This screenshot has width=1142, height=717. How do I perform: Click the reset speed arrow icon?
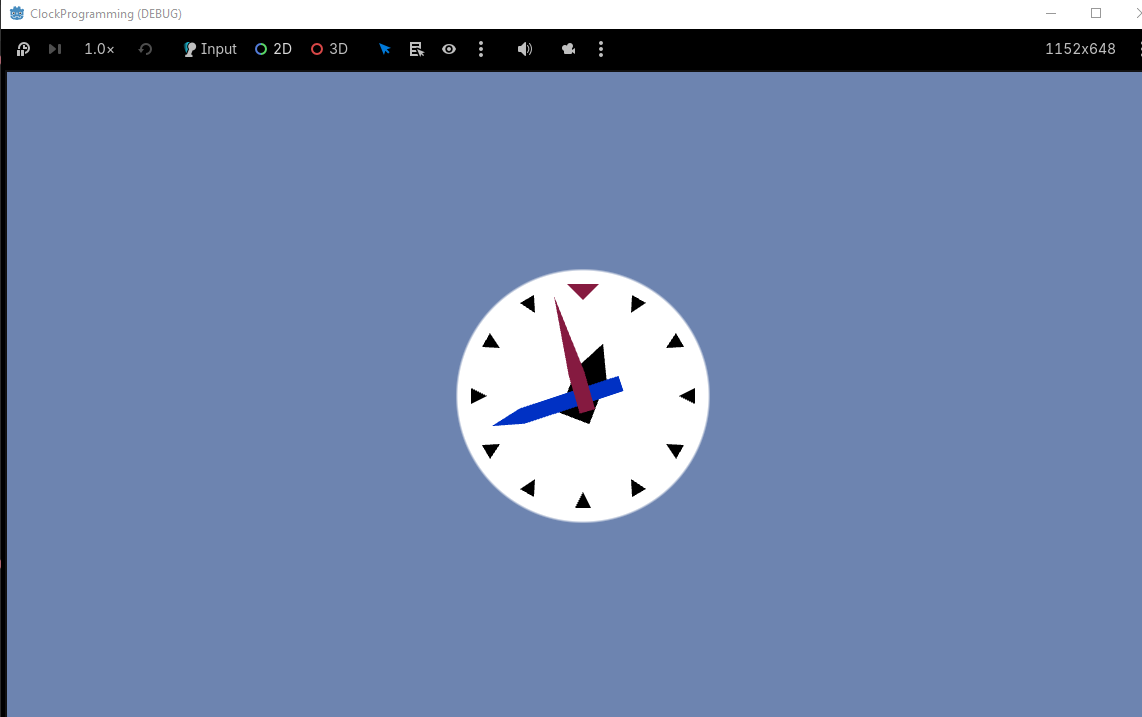coord(145,49)
